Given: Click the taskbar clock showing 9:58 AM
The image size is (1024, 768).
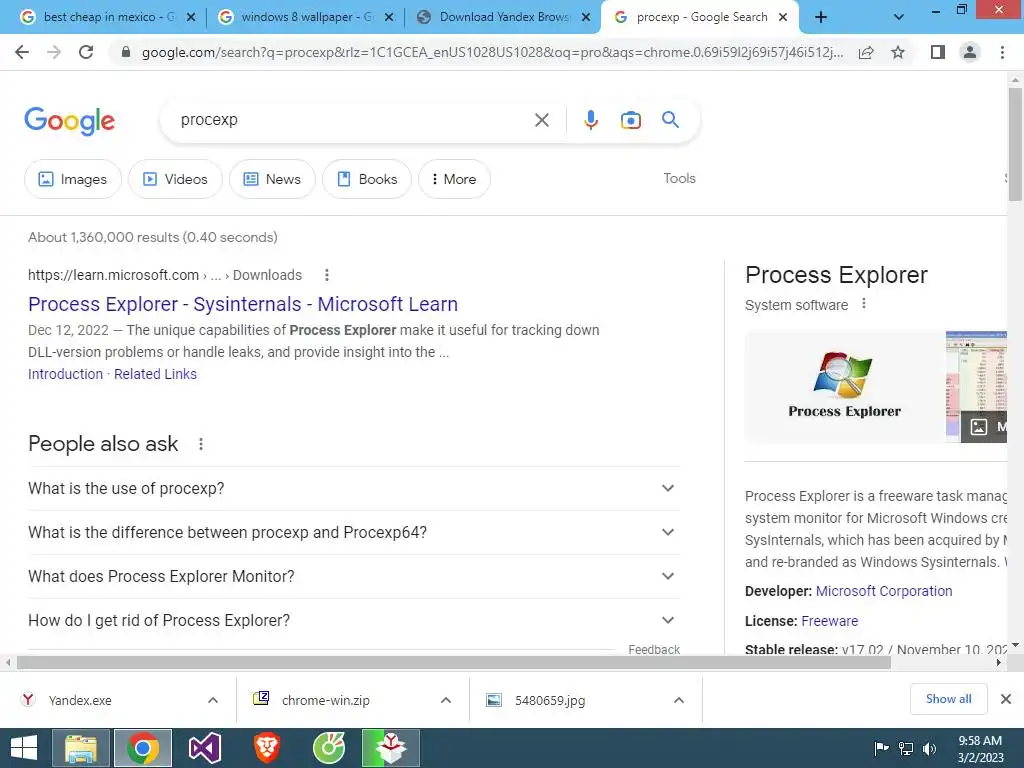Looking at the screenshot, I should (980, 748).
